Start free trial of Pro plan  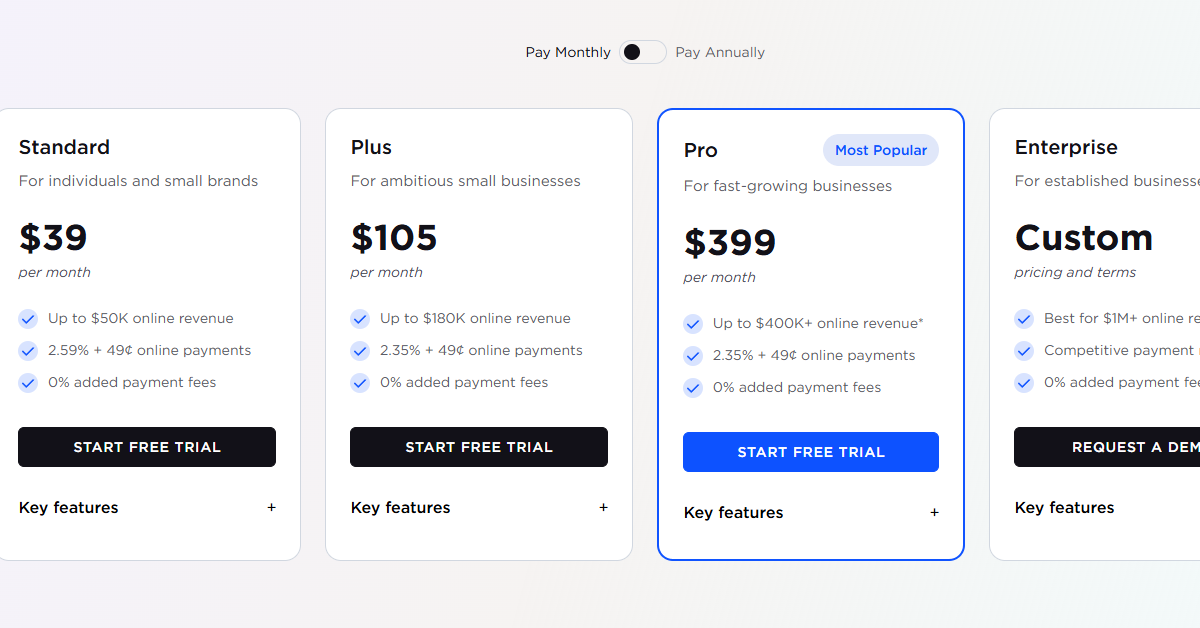(810, 452)
